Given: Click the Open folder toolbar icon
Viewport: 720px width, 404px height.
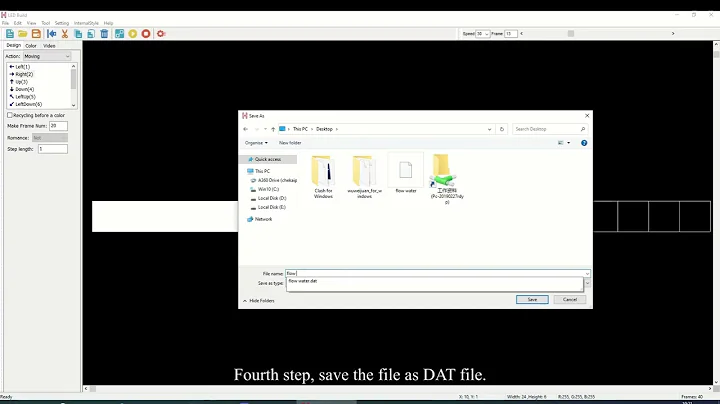Looking at the screenshot, I should (x=22, y=34).
